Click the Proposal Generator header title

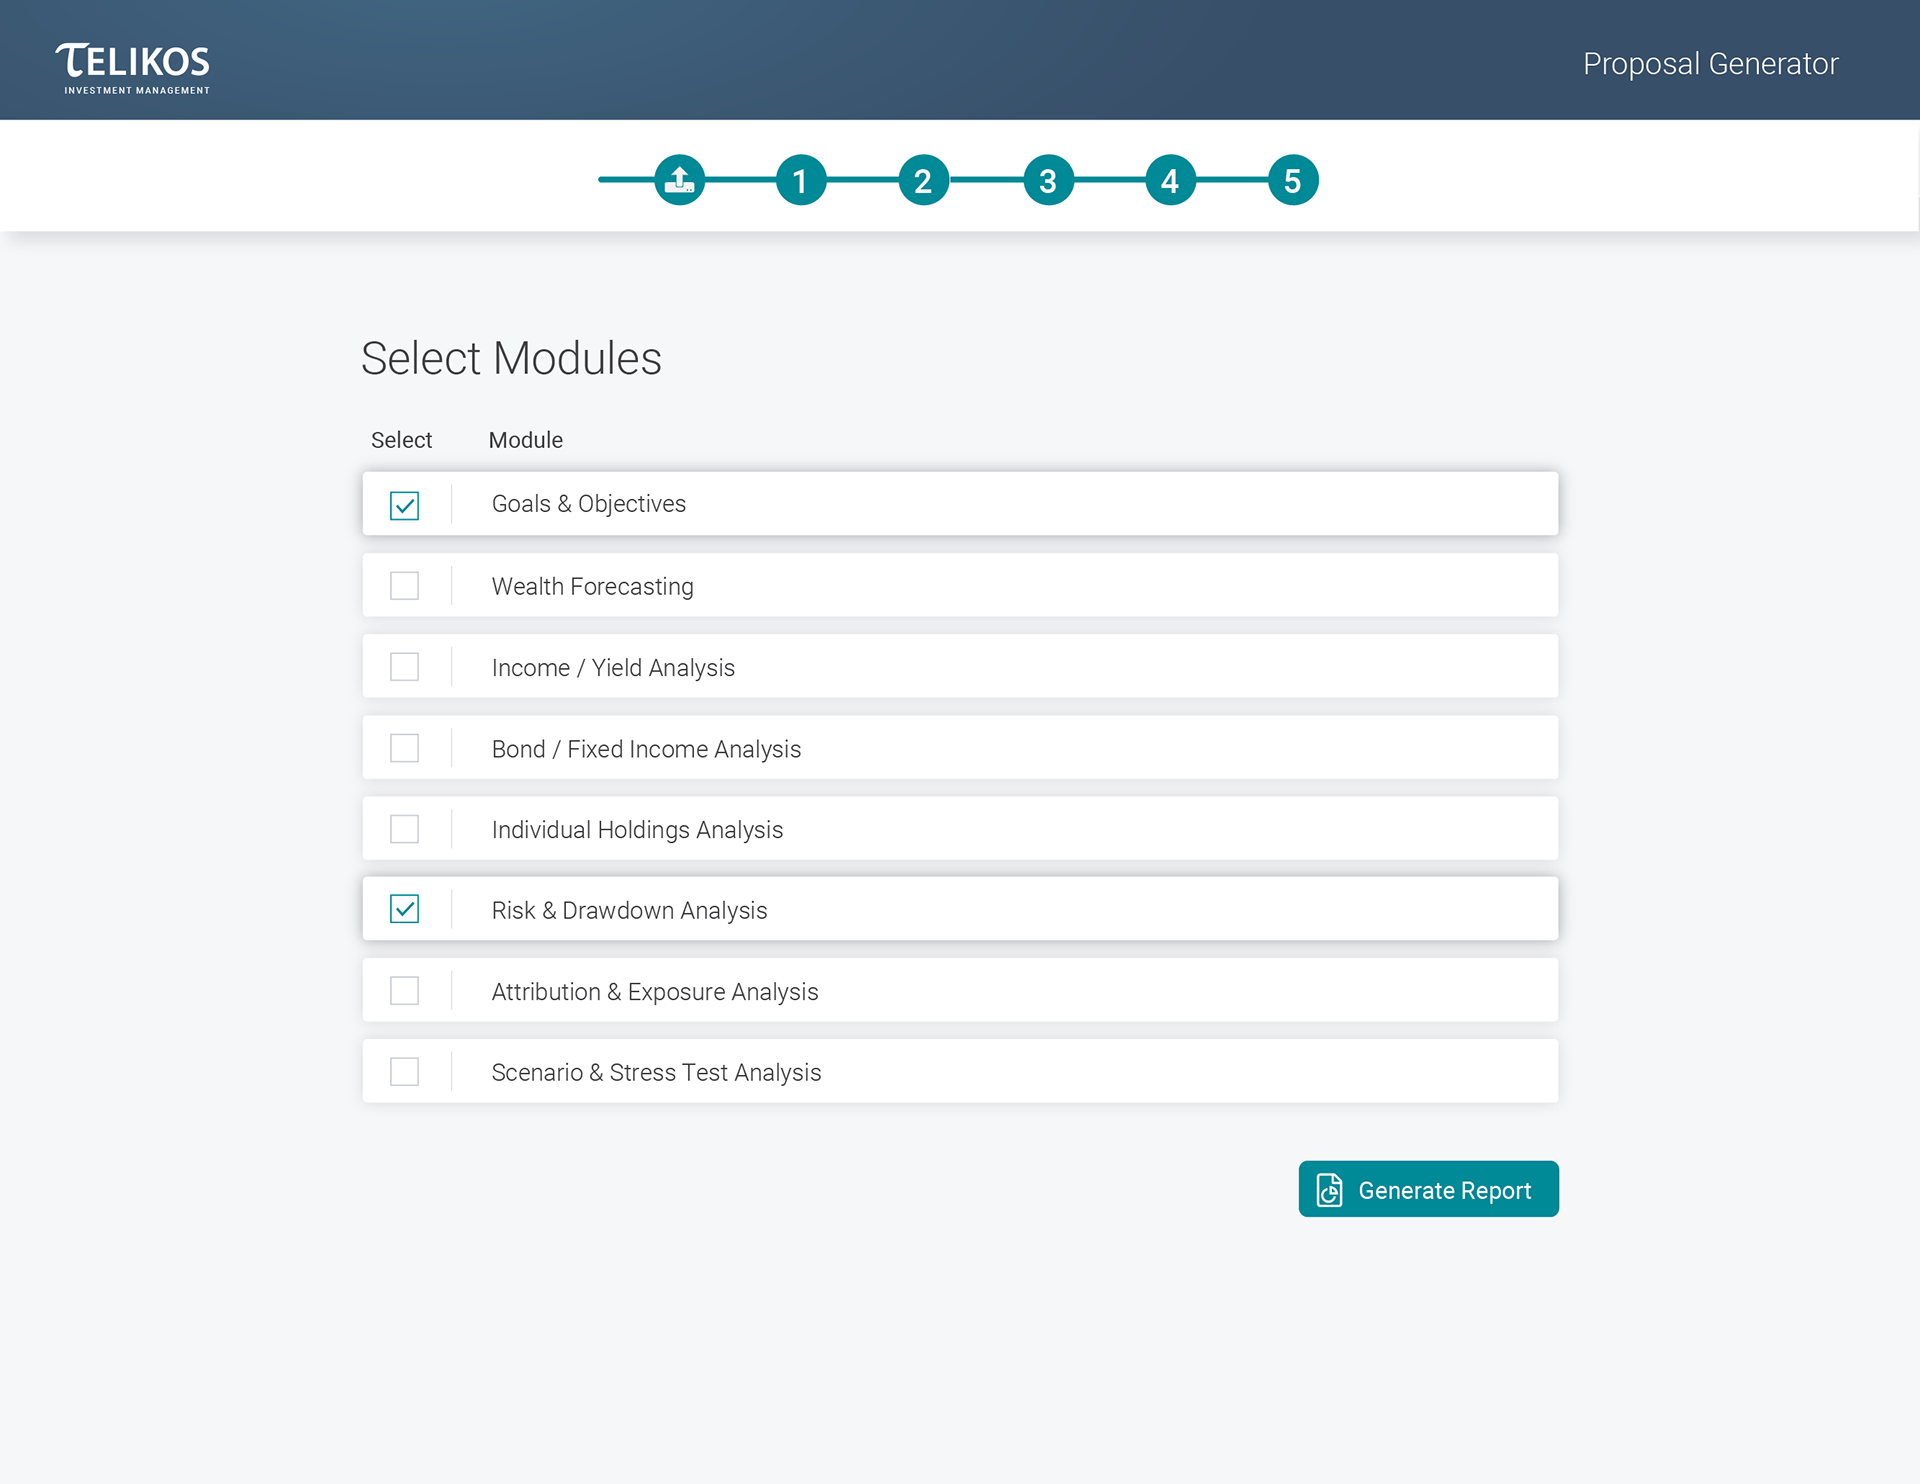[x=1710, y=64]
